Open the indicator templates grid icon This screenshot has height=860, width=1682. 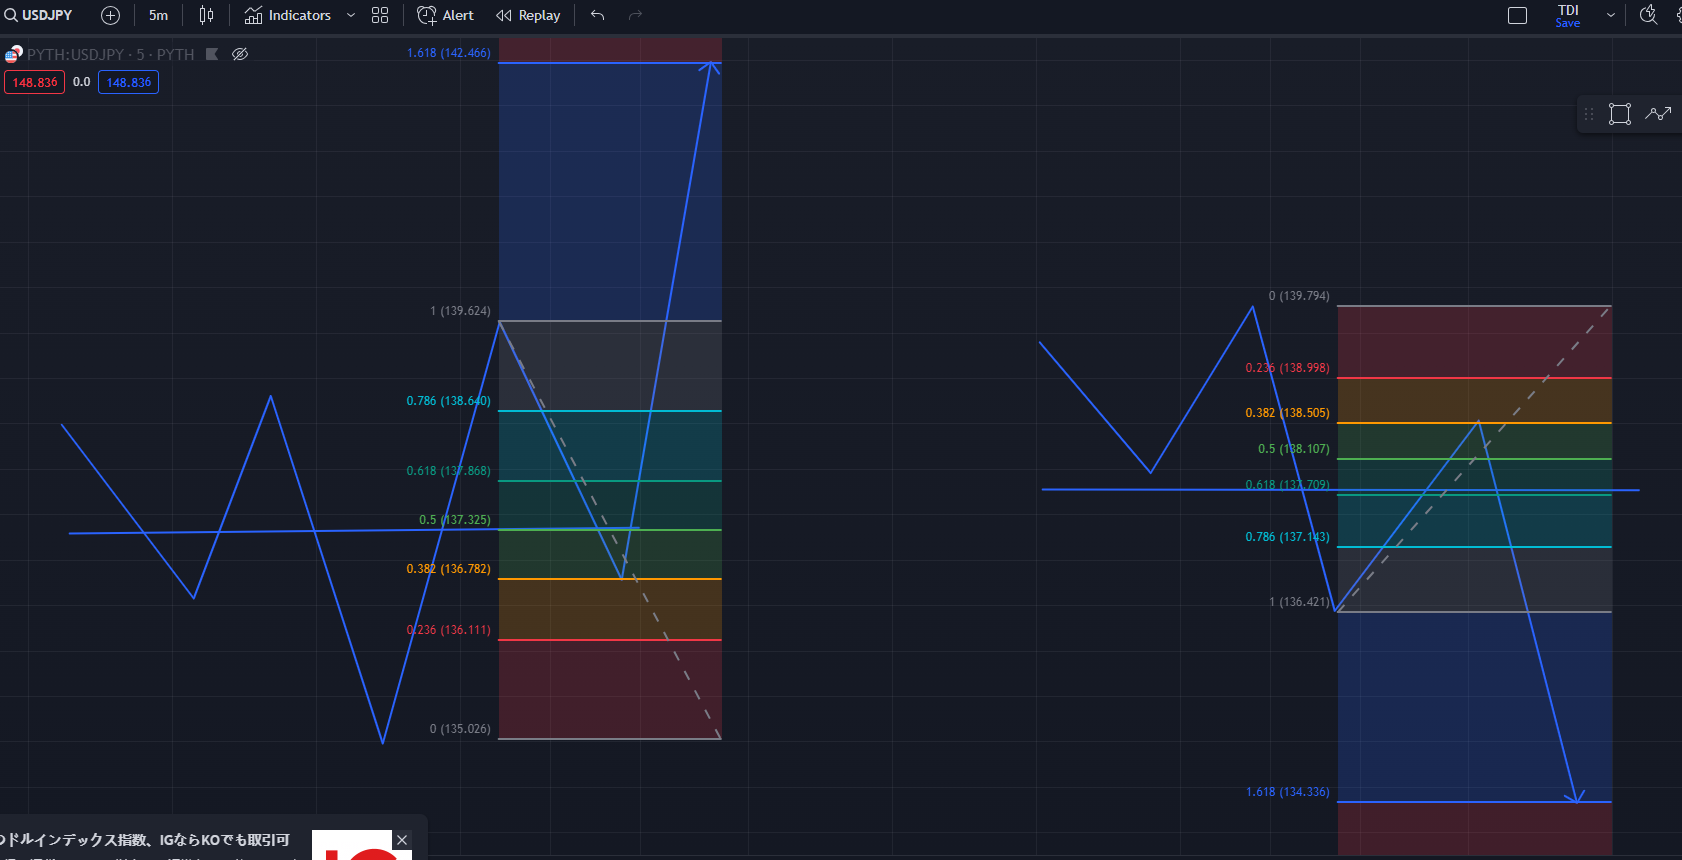point(380,15)
